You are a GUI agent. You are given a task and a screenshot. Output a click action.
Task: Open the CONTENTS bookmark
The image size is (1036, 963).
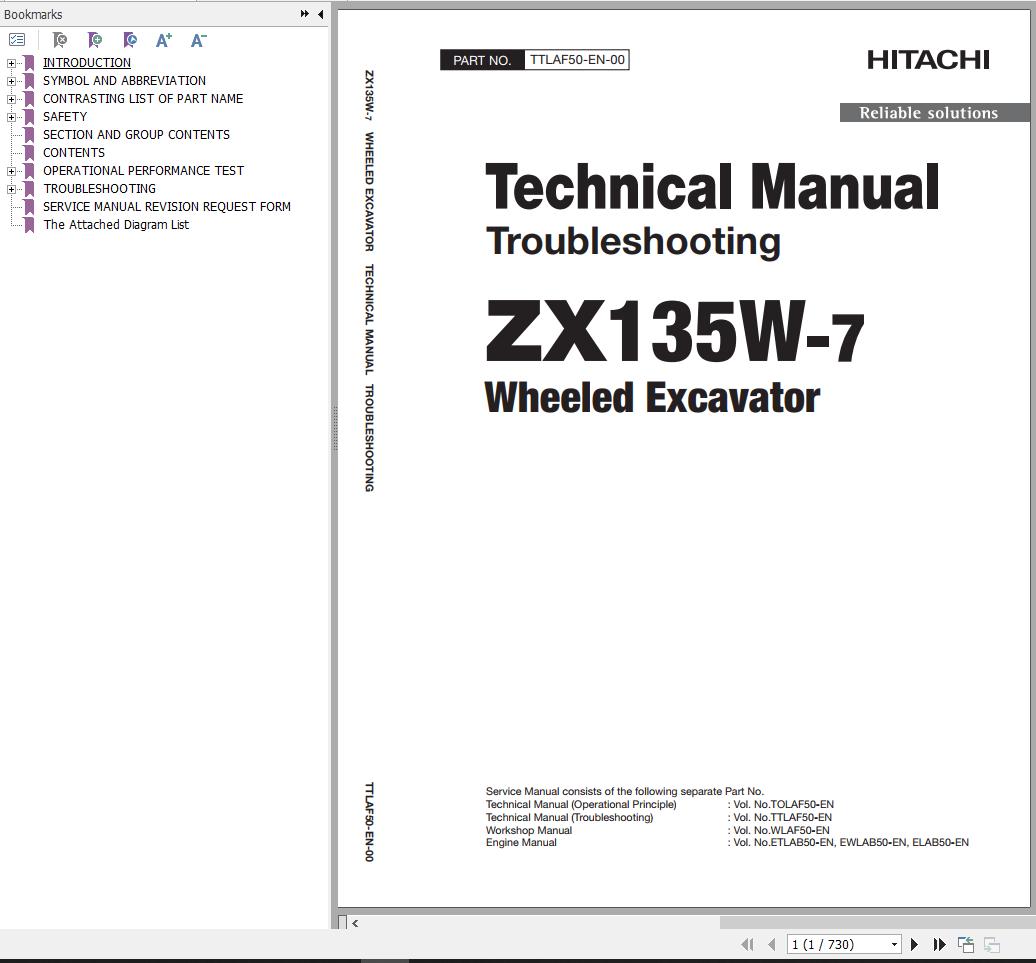point(73,153)
